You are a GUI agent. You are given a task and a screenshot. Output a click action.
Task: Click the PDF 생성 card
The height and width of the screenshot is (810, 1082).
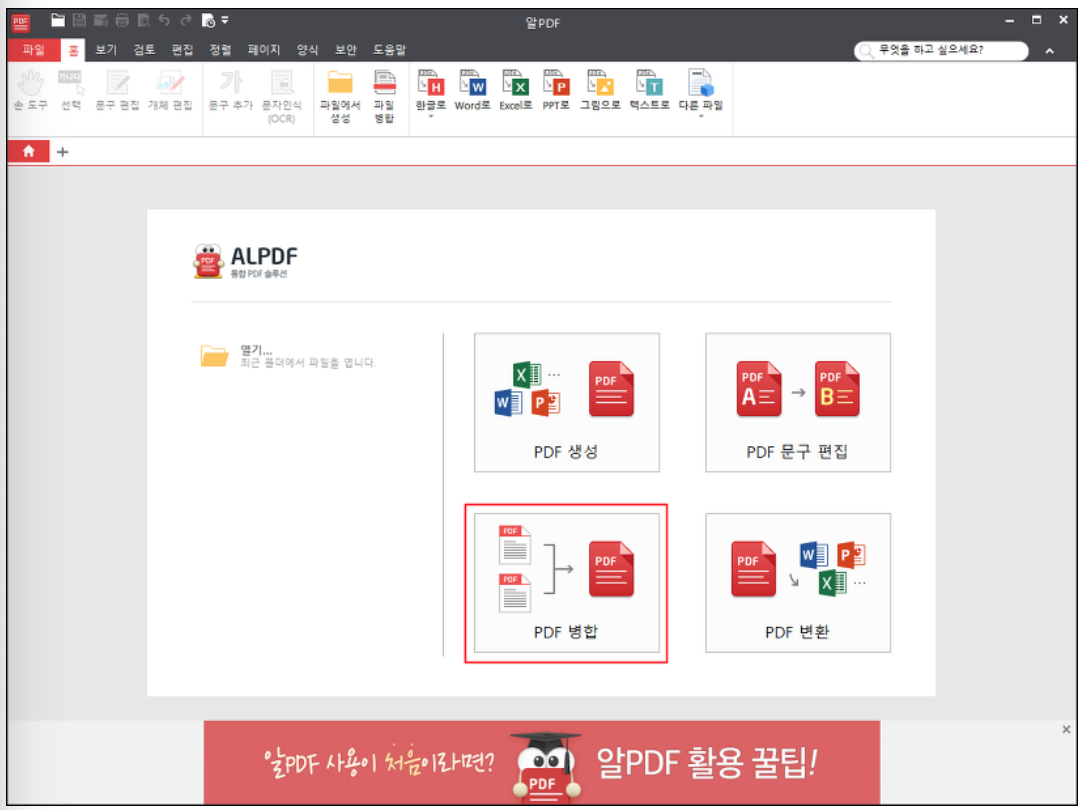[x=567, y=402]
